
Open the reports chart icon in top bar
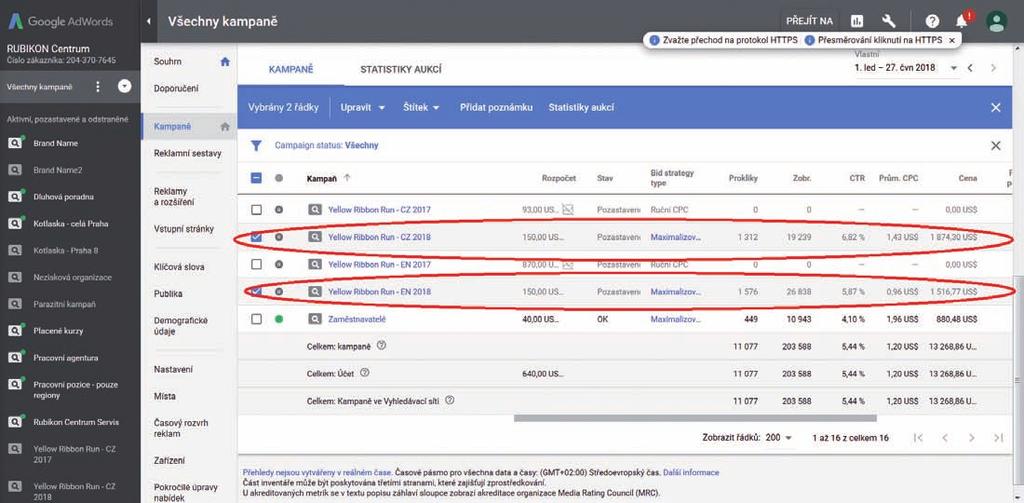[856, 21]
